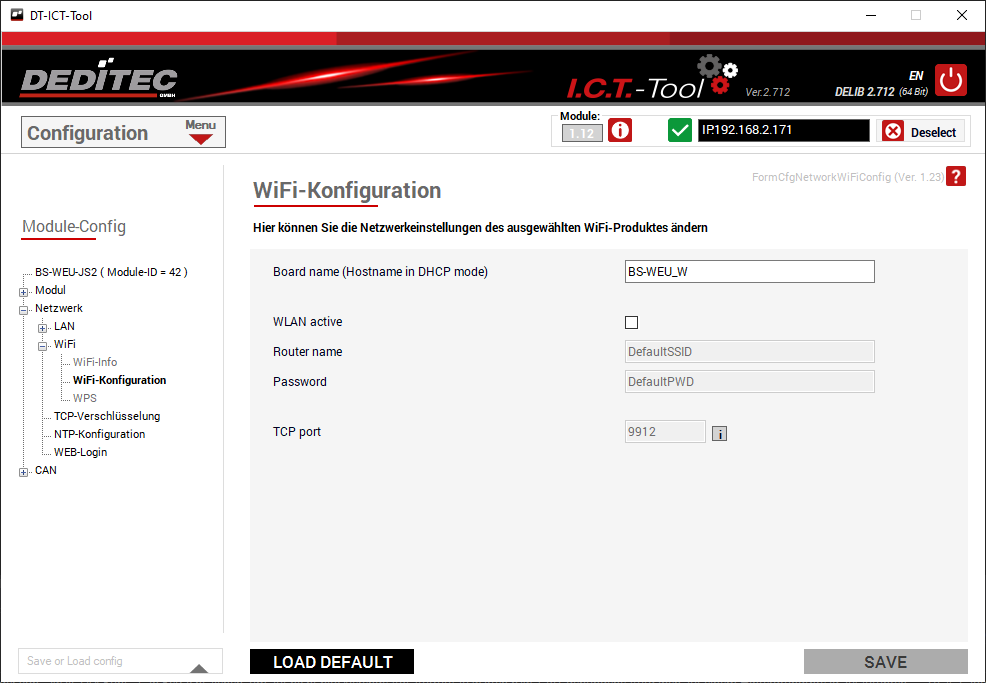Click the SAVE button
This screenshot has width=986, height=683.
click(x=885, y=662)
